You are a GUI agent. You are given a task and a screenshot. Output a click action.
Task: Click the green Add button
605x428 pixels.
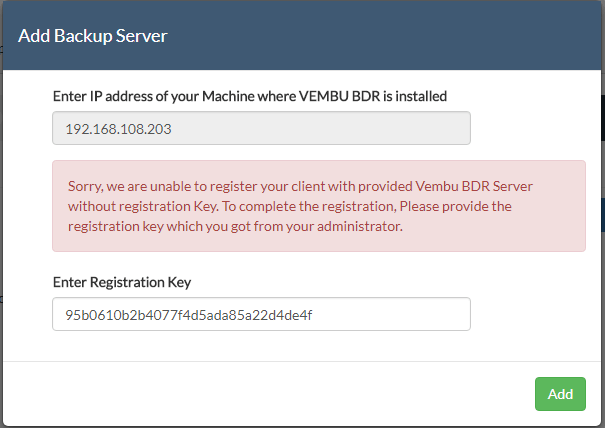tap(560, 394)
